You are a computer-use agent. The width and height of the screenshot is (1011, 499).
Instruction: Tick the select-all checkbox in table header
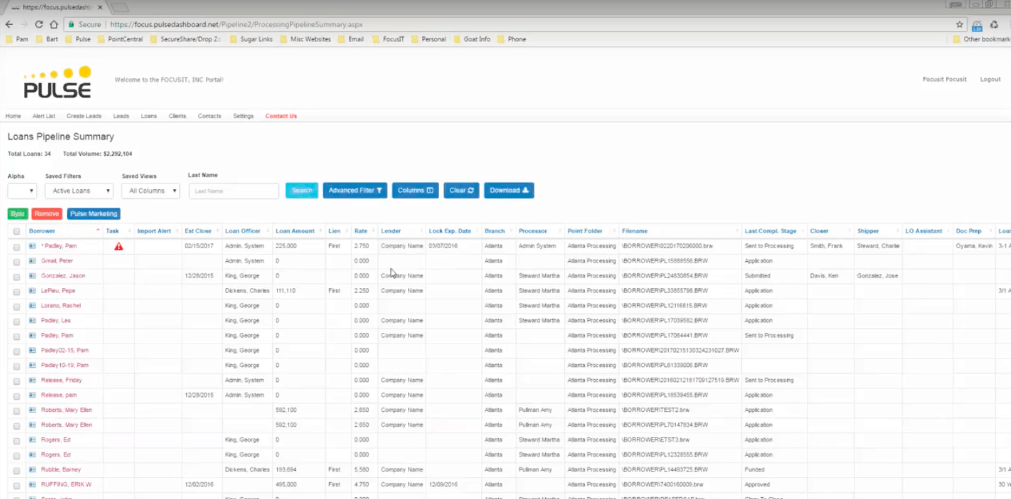(17, 231)
